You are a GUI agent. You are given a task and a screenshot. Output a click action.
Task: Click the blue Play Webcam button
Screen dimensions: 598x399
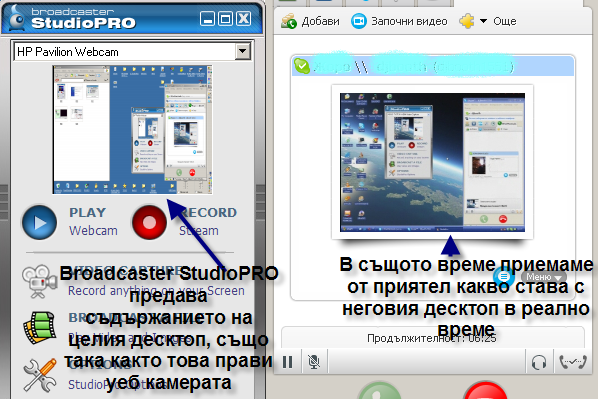click(x=40, y=222)
